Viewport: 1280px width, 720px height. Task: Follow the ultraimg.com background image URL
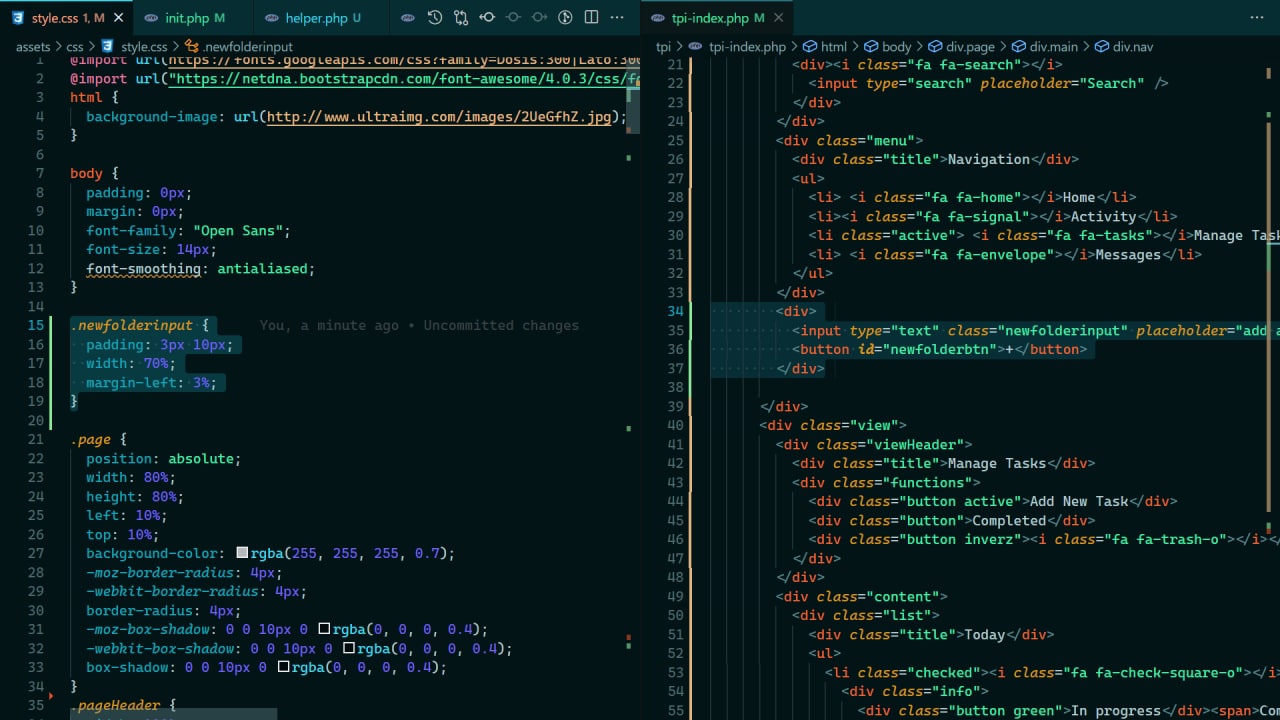tap(439, 117)
